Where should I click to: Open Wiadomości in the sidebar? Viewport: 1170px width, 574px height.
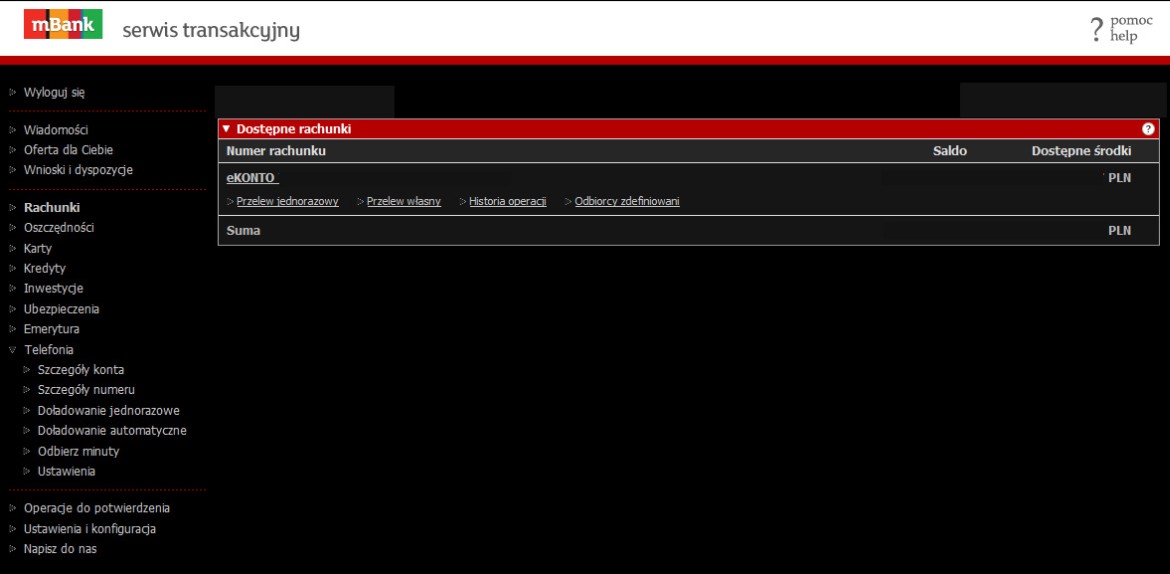[56, 130]
